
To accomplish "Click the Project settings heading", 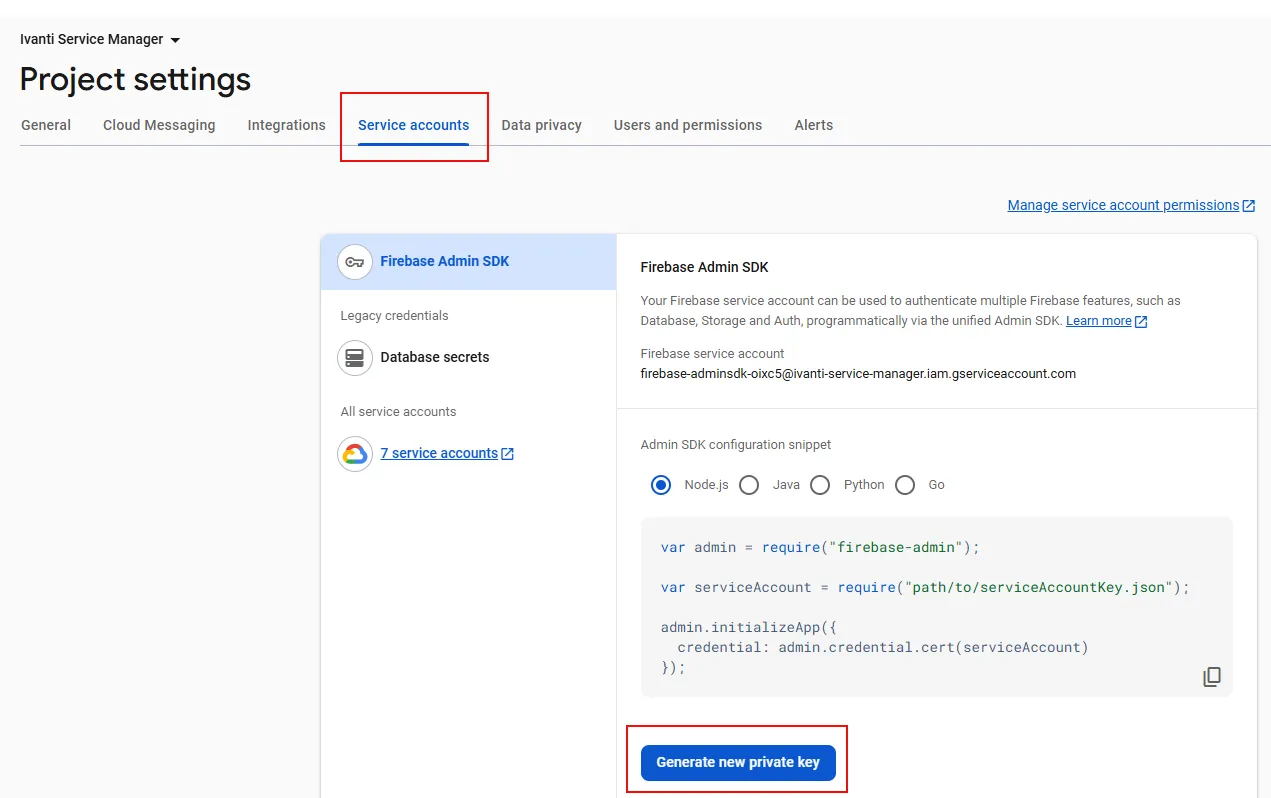I will point(135,79).
